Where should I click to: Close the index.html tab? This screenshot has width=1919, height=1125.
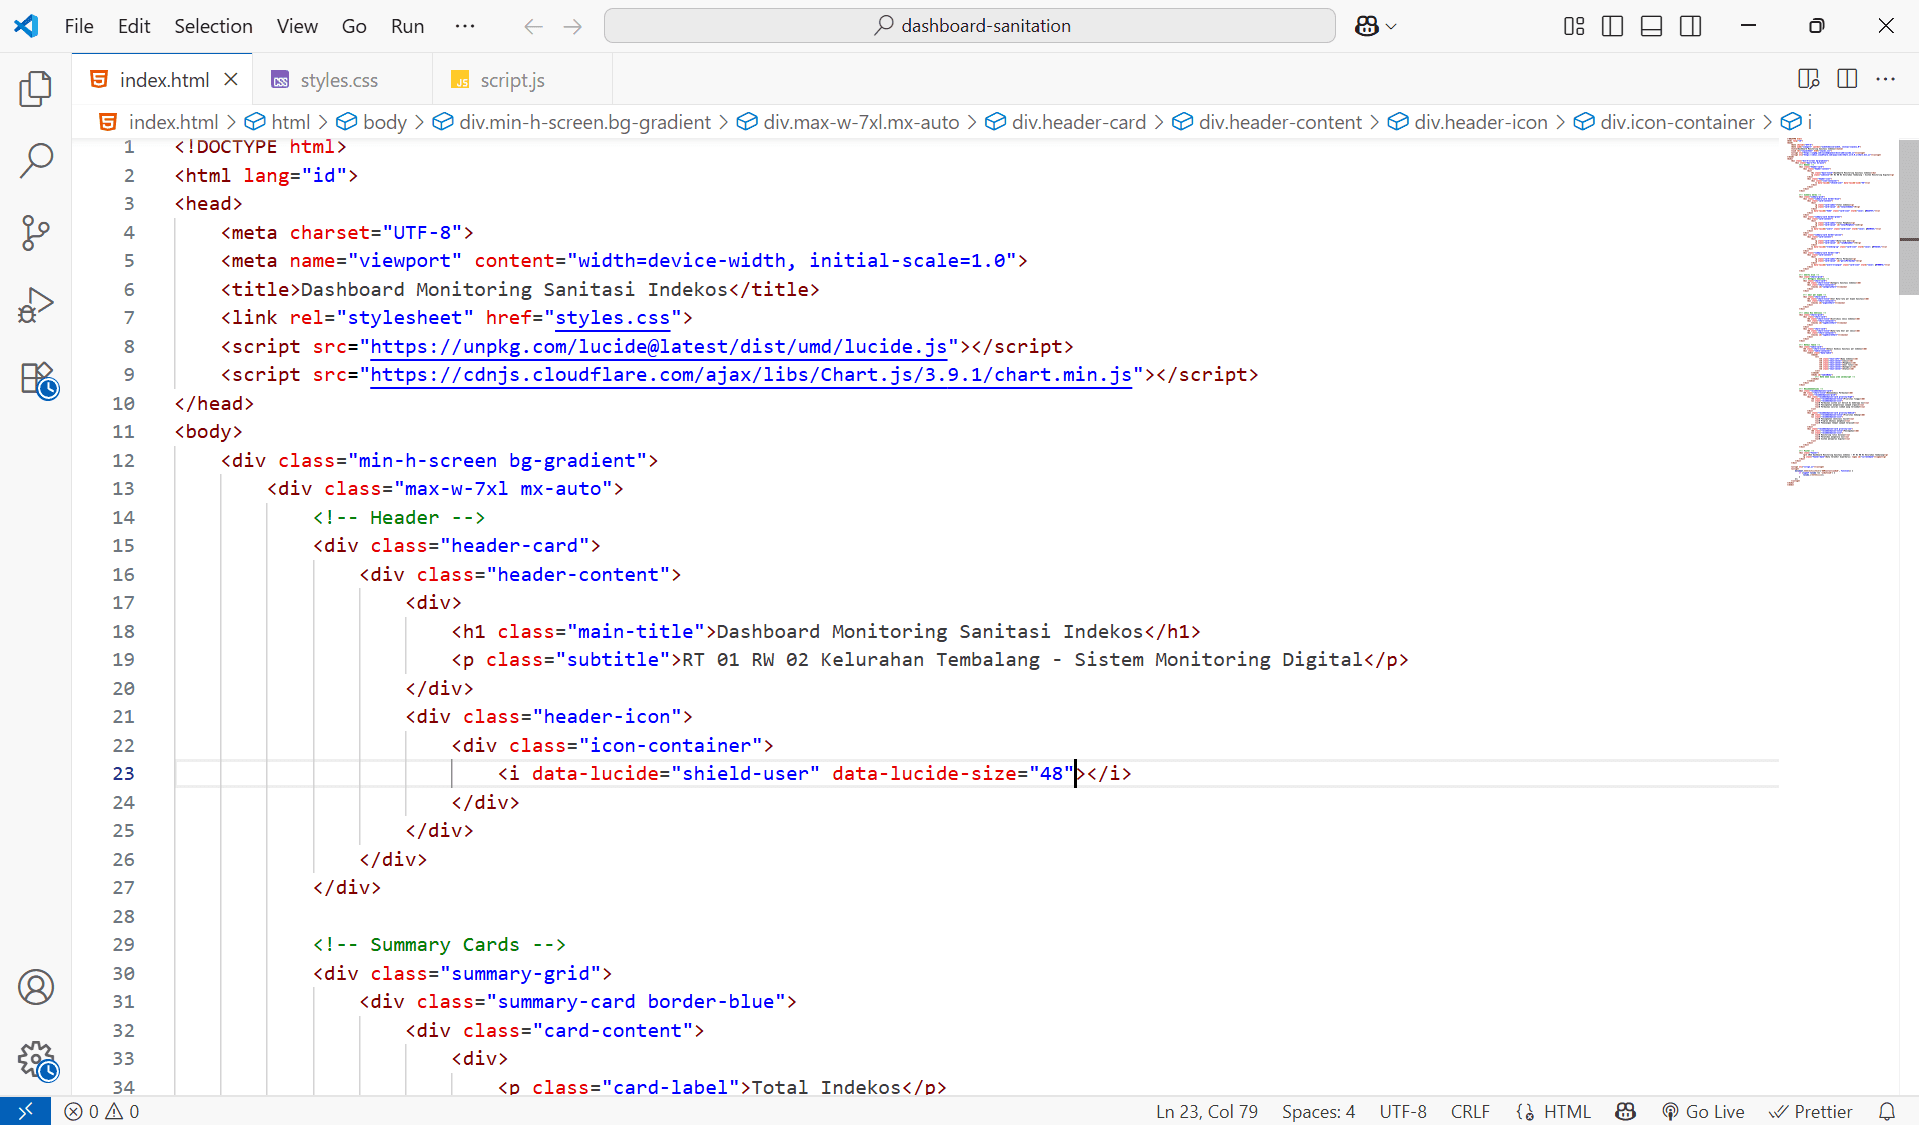(x=231, y=79)
